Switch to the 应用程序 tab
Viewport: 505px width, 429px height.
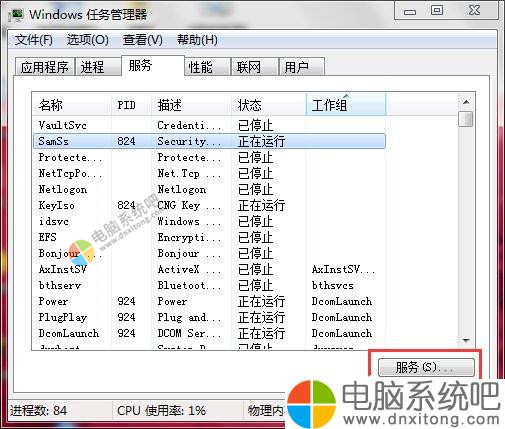tap(44, 67)
